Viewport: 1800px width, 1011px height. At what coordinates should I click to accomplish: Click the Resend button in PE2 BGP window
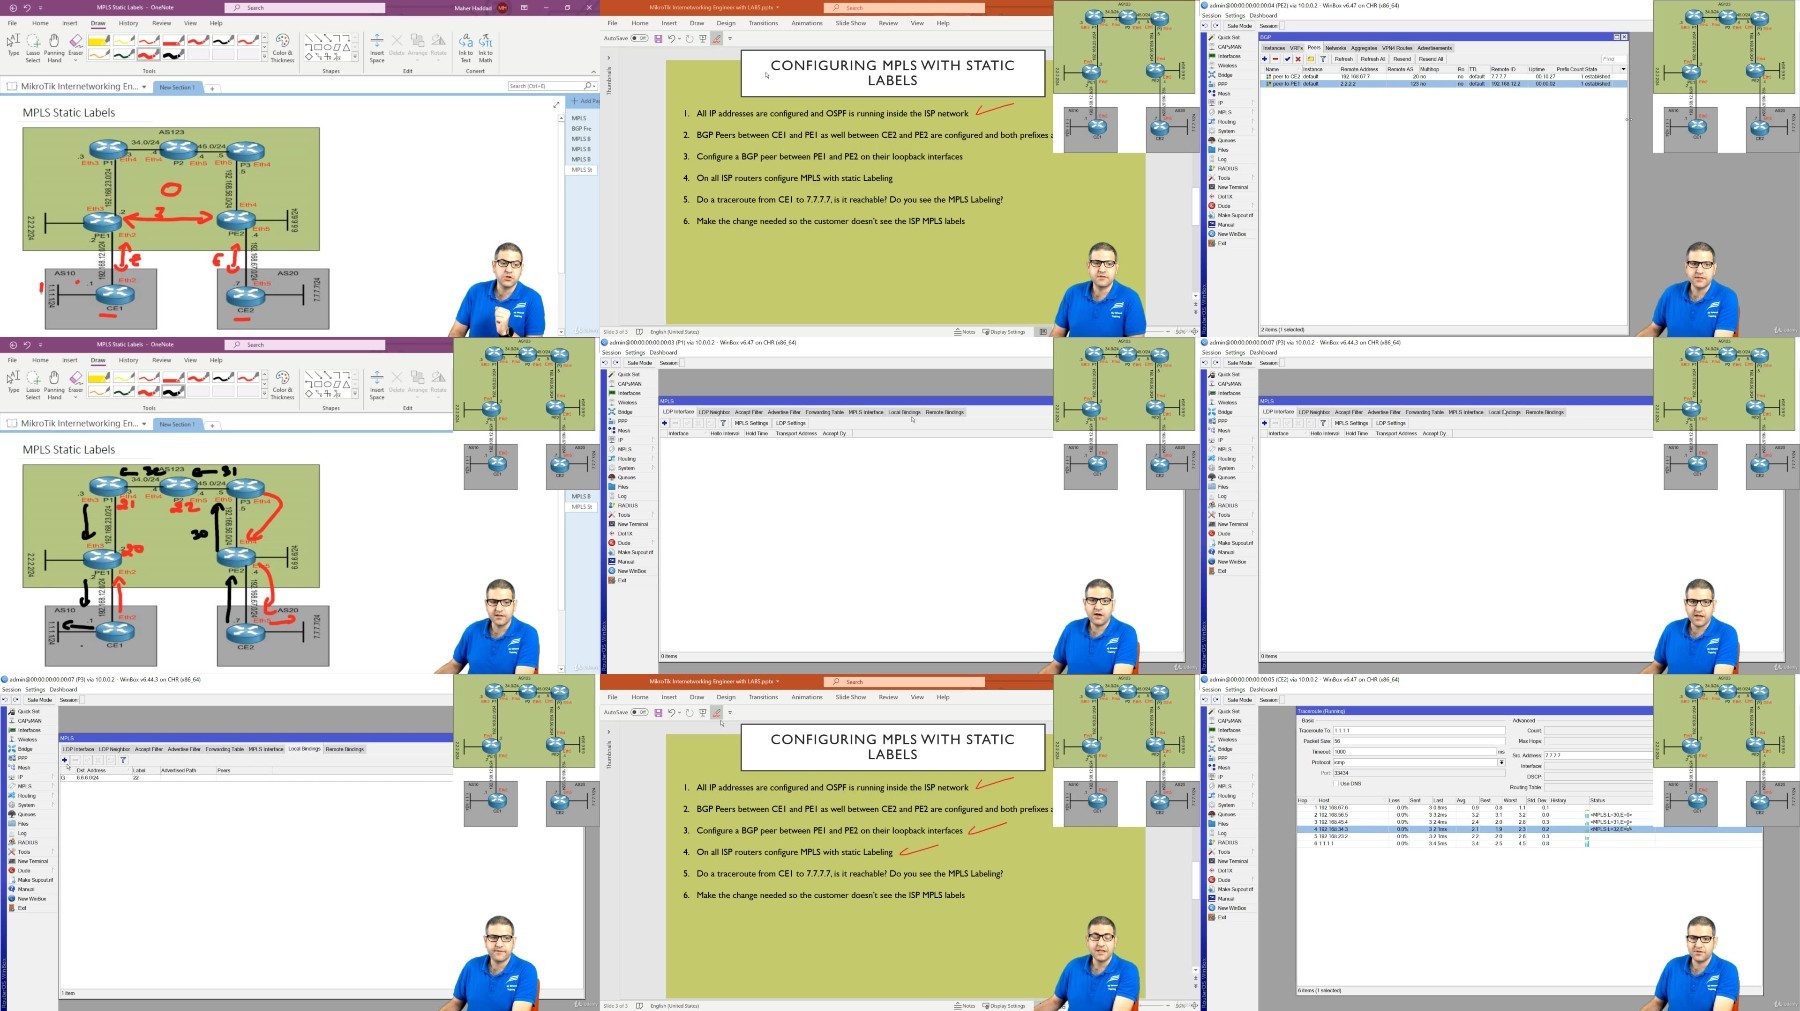[x=1402, y=59]
